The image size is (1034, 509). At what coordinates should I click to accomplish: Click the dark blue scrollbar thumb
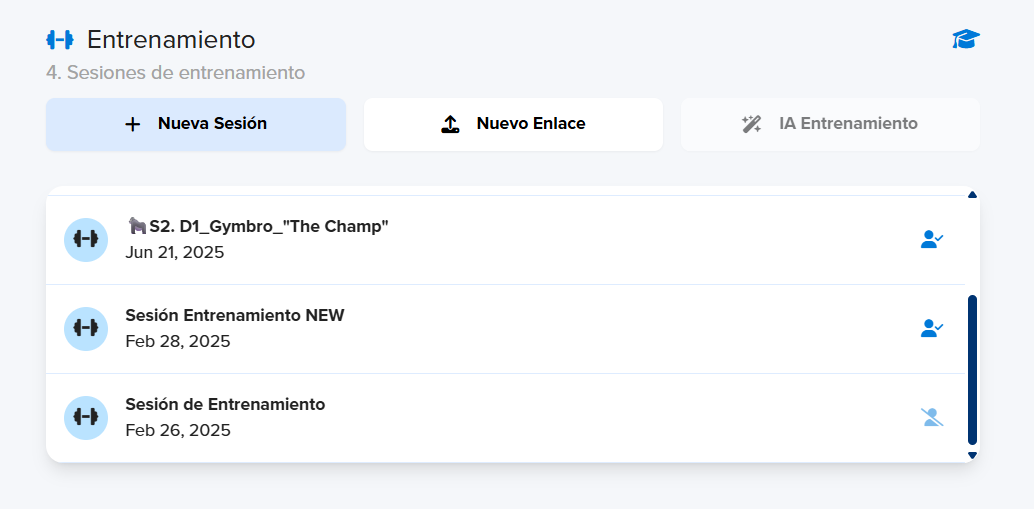tap(972, 370)
